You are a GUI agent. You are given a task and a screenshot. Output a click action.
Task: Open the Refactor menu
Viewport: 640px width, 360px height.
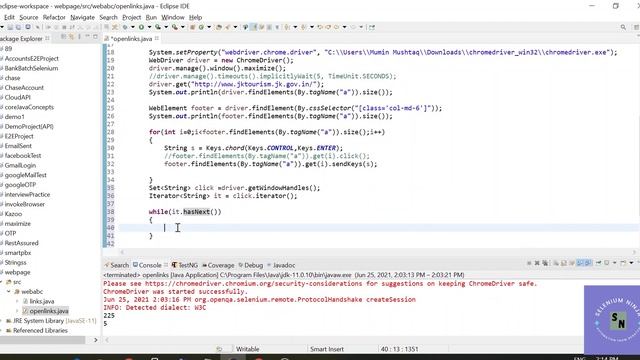pyautogui.click(x=54, y=17)
